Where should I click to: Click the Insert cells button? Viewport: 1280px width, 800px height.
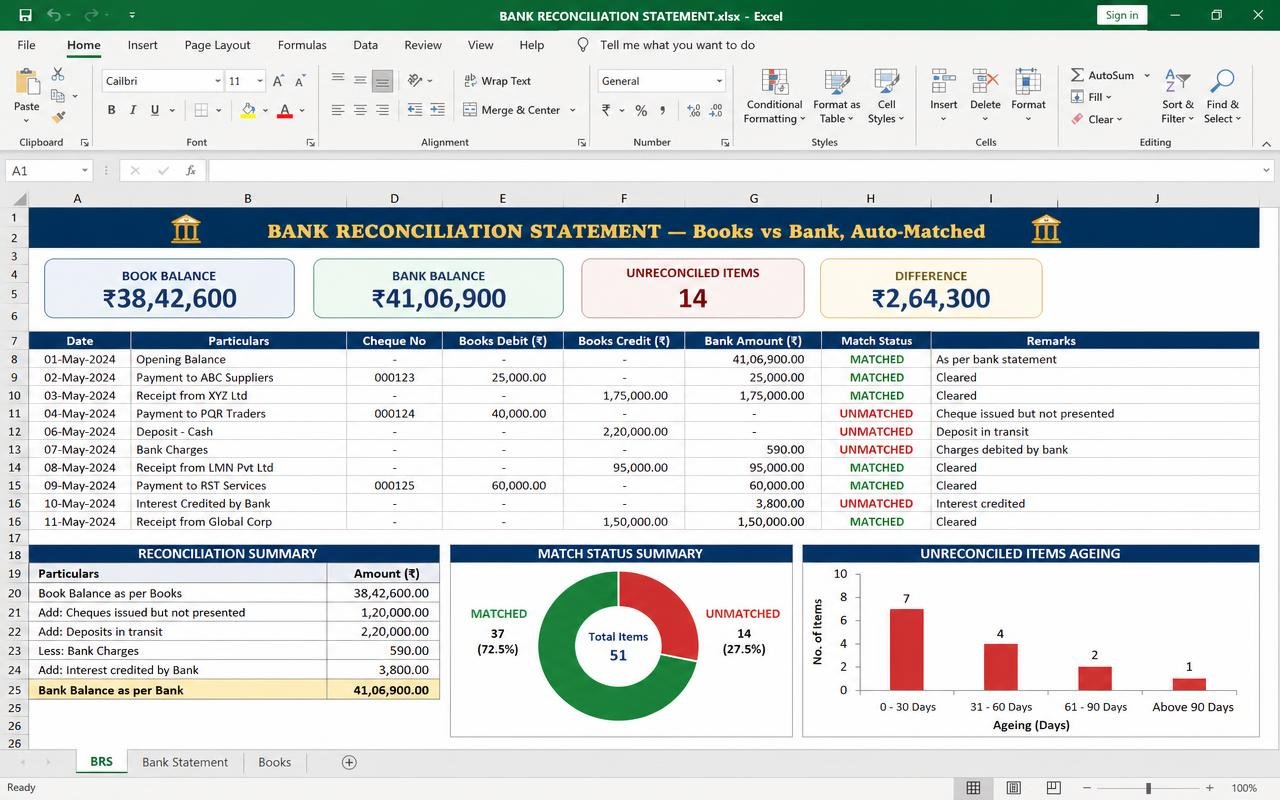pos(943,96)
